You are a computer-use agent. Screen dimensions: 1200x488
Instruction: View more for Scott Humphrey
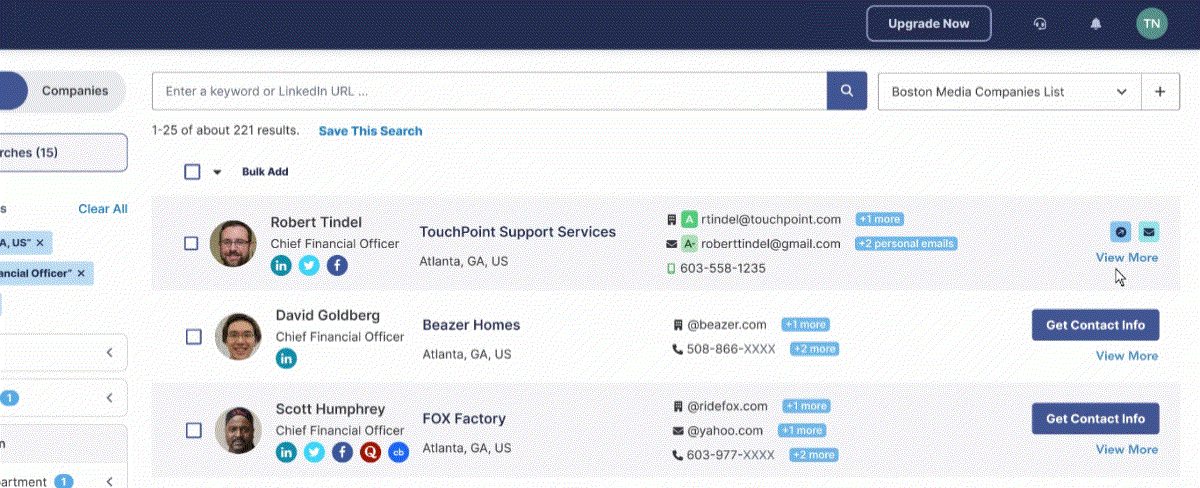pyautogui.click(x=1127, y=450)
